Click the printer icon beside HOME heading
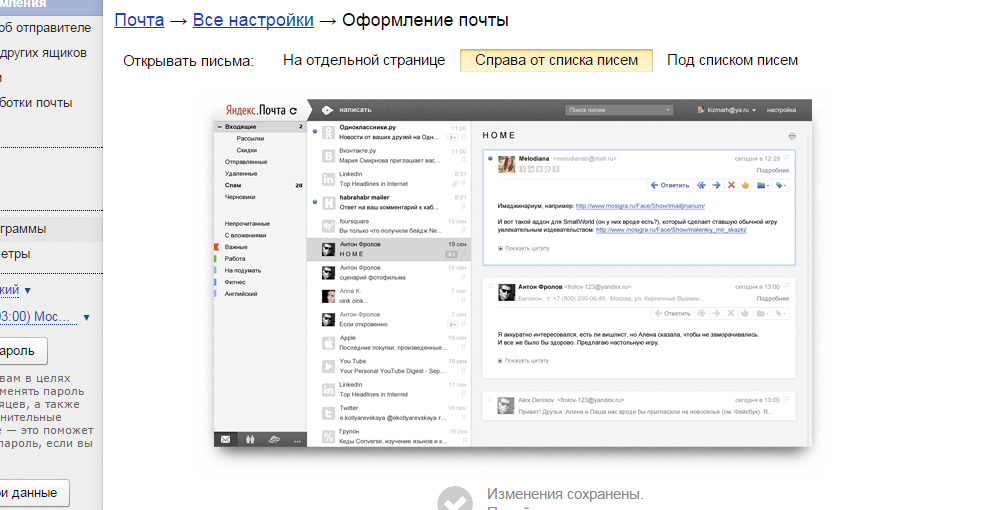990x510 pixels. tap(792, 135)
